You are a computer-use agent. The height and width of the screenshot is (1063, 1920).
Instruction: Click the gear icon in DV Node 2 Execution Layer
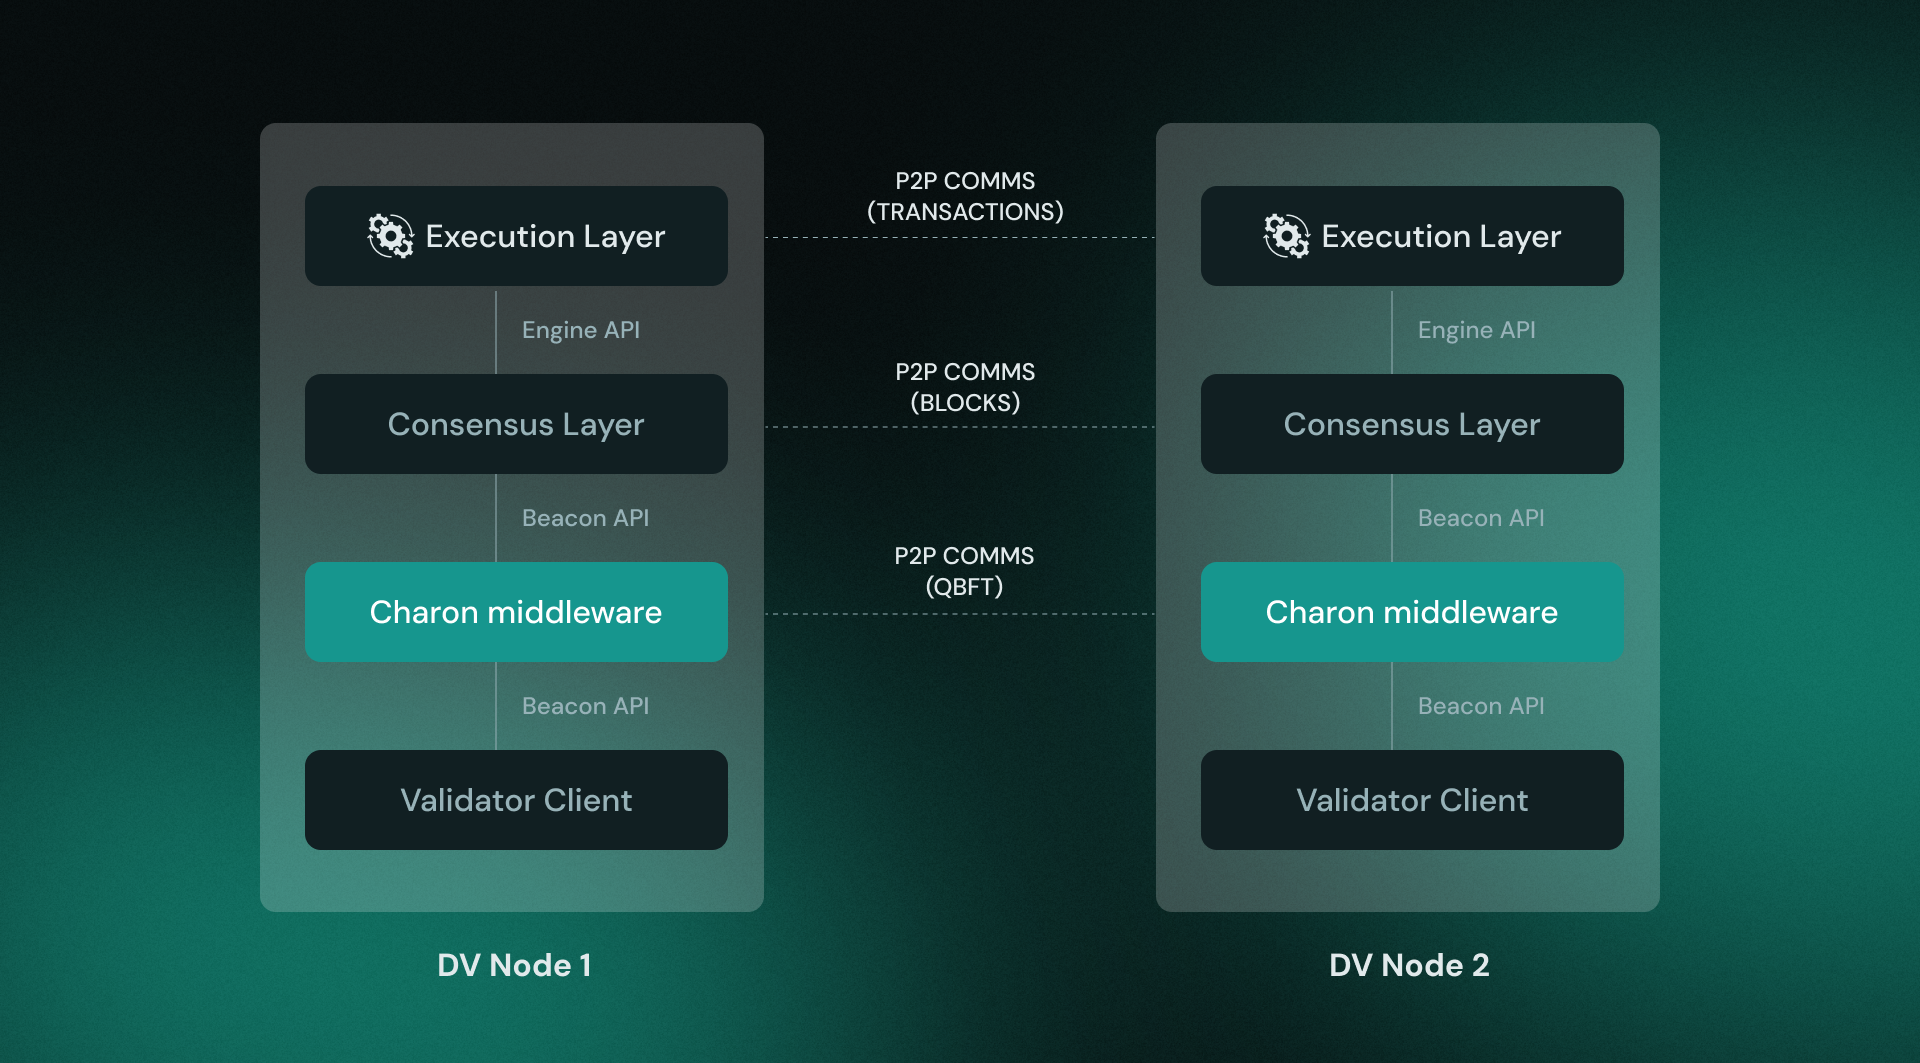1286,236
